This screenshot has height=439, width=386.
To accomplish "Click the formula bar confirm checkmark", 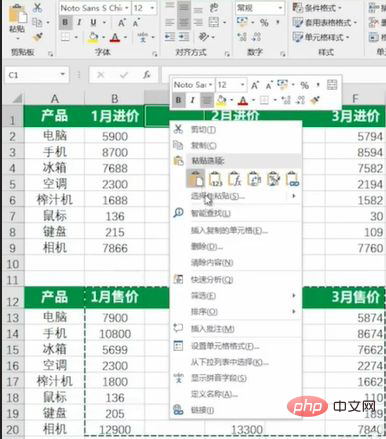I will click(x=124, y=75).
